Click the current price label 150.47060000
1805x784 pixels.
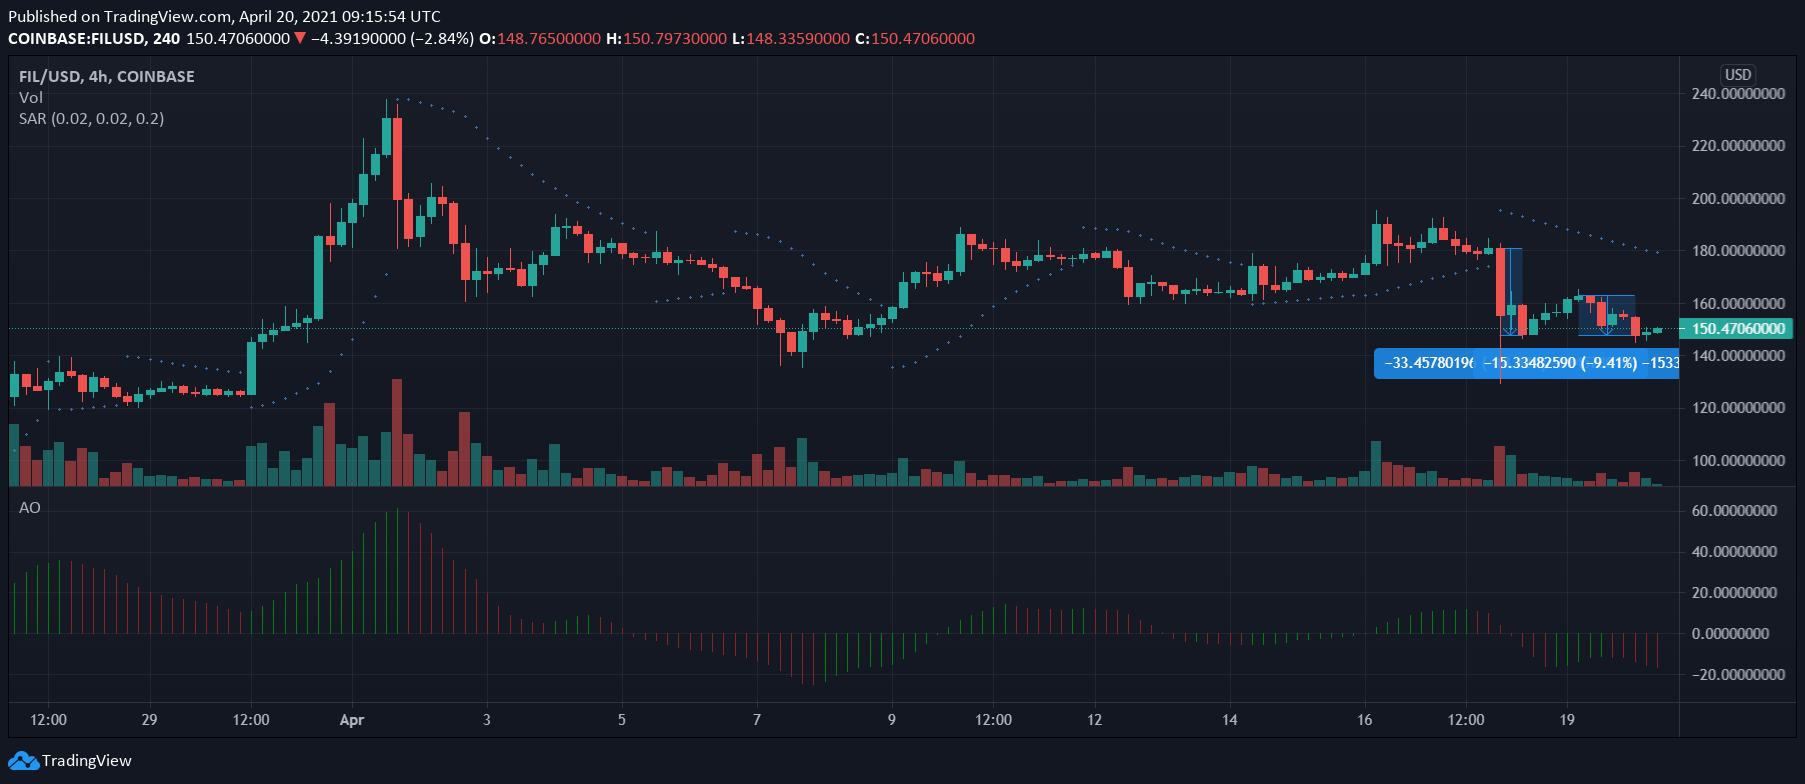point(1737,328)
